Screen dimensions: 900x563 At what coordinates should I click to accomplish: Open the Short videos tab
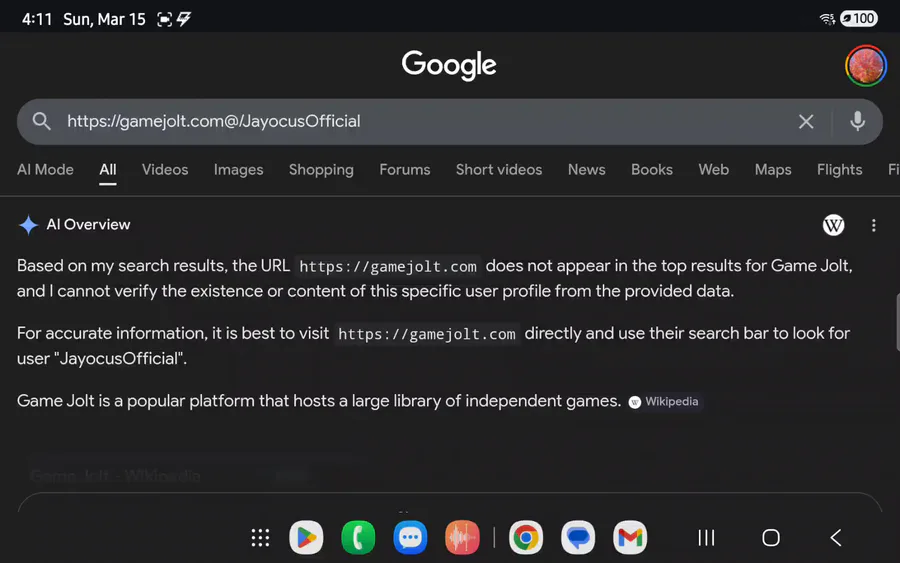coord(499,169)
